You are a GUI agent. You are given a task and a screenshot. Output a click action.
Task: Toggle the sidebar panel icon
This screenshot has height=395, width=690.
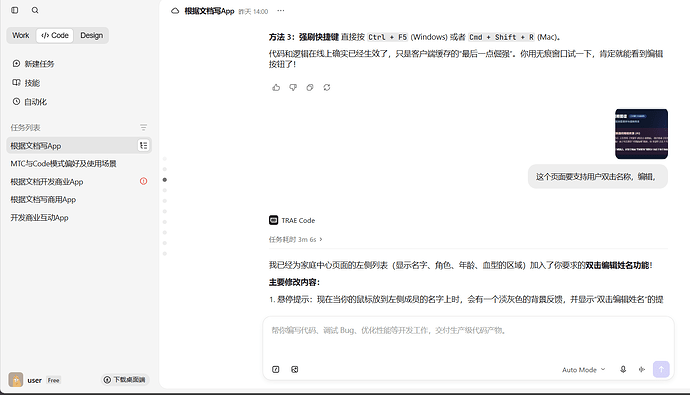(15, 10)
